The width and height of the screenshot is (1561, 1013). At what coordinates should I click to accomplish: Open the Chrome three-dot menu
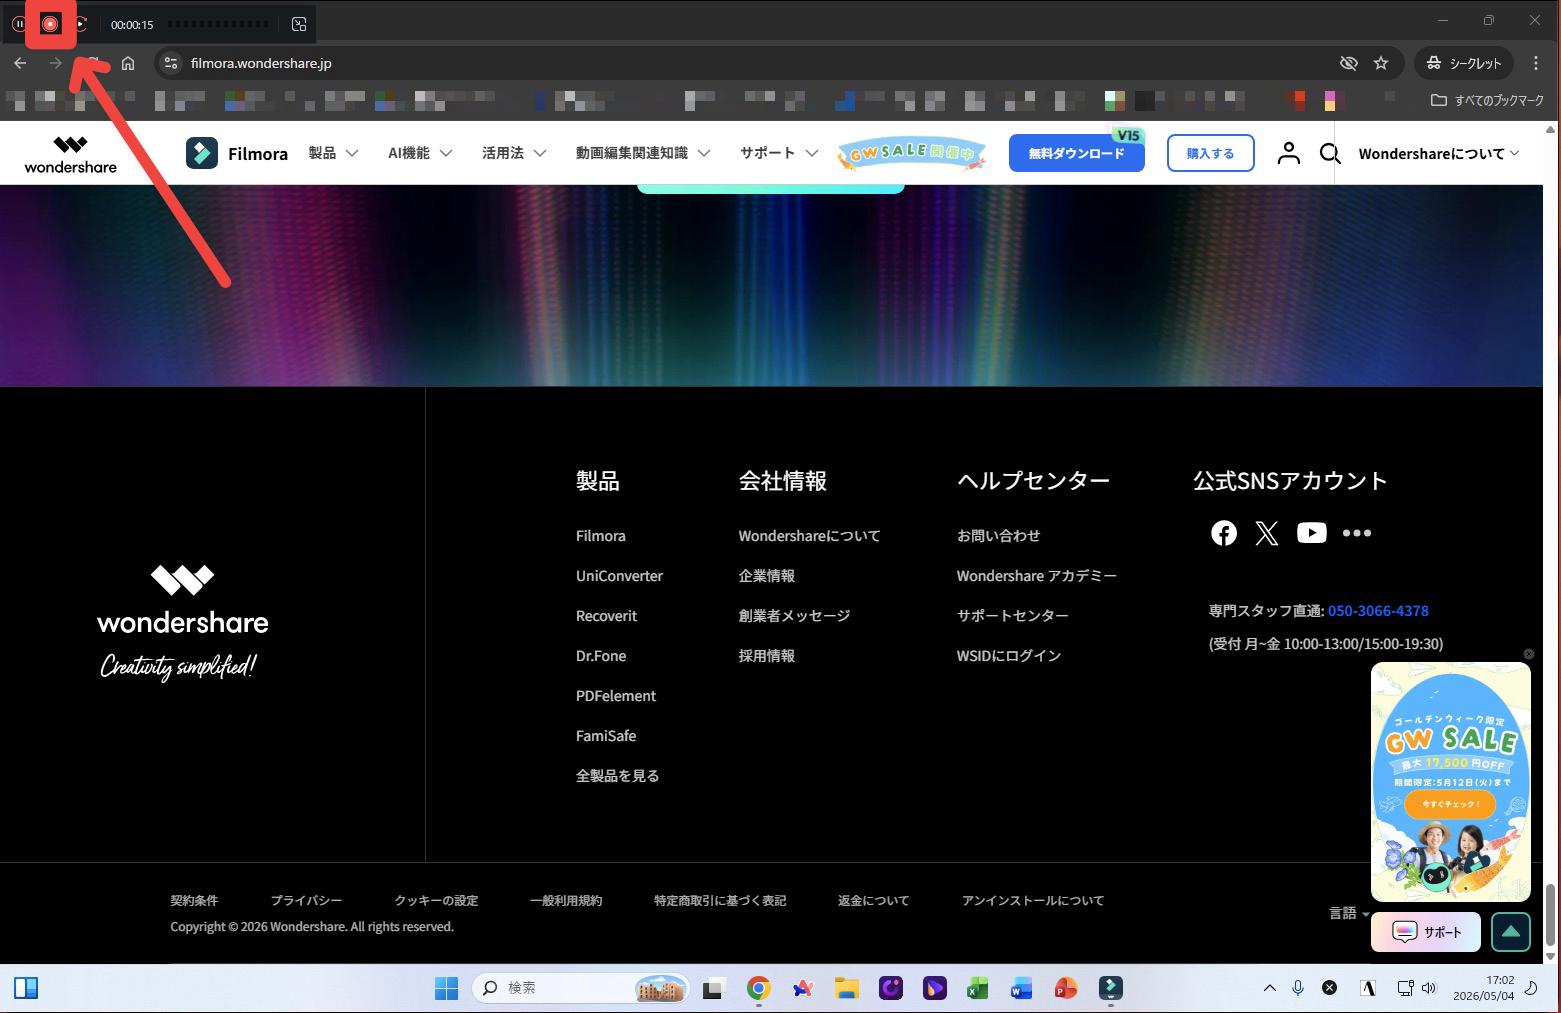pyautogui.click(x=1536, y=63)
